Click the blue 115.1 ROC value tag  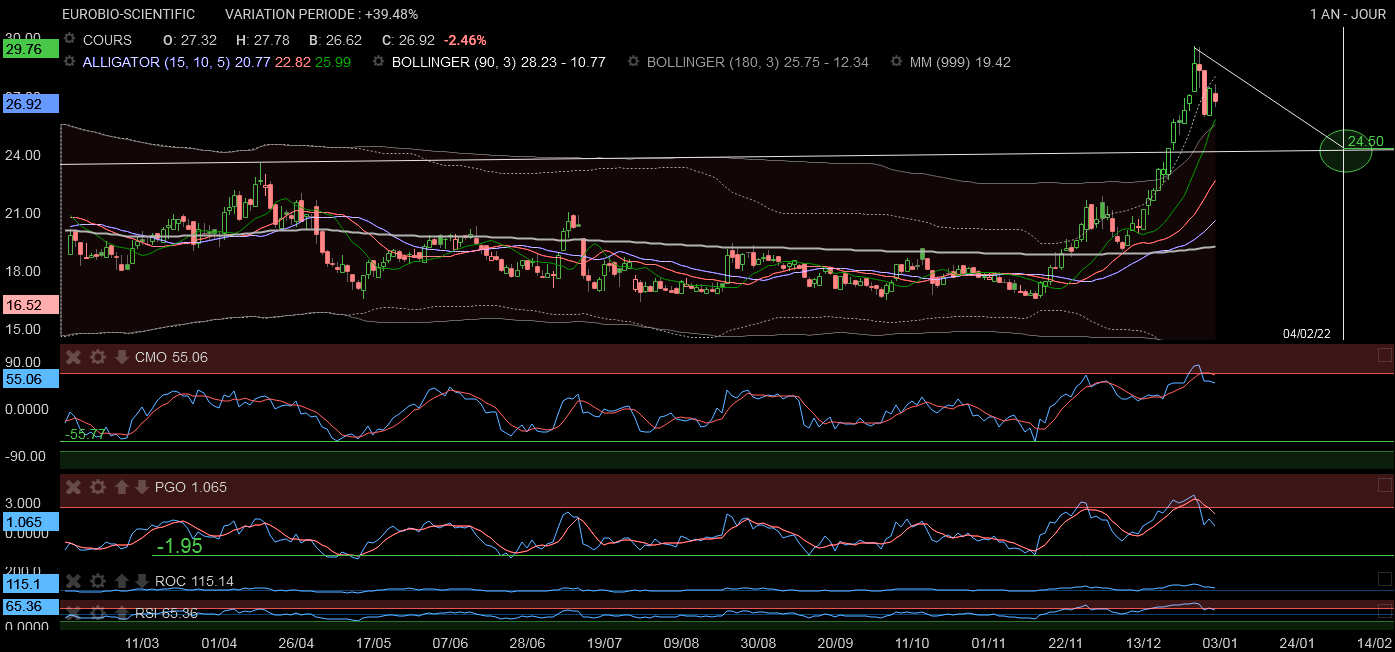(30, 583)
